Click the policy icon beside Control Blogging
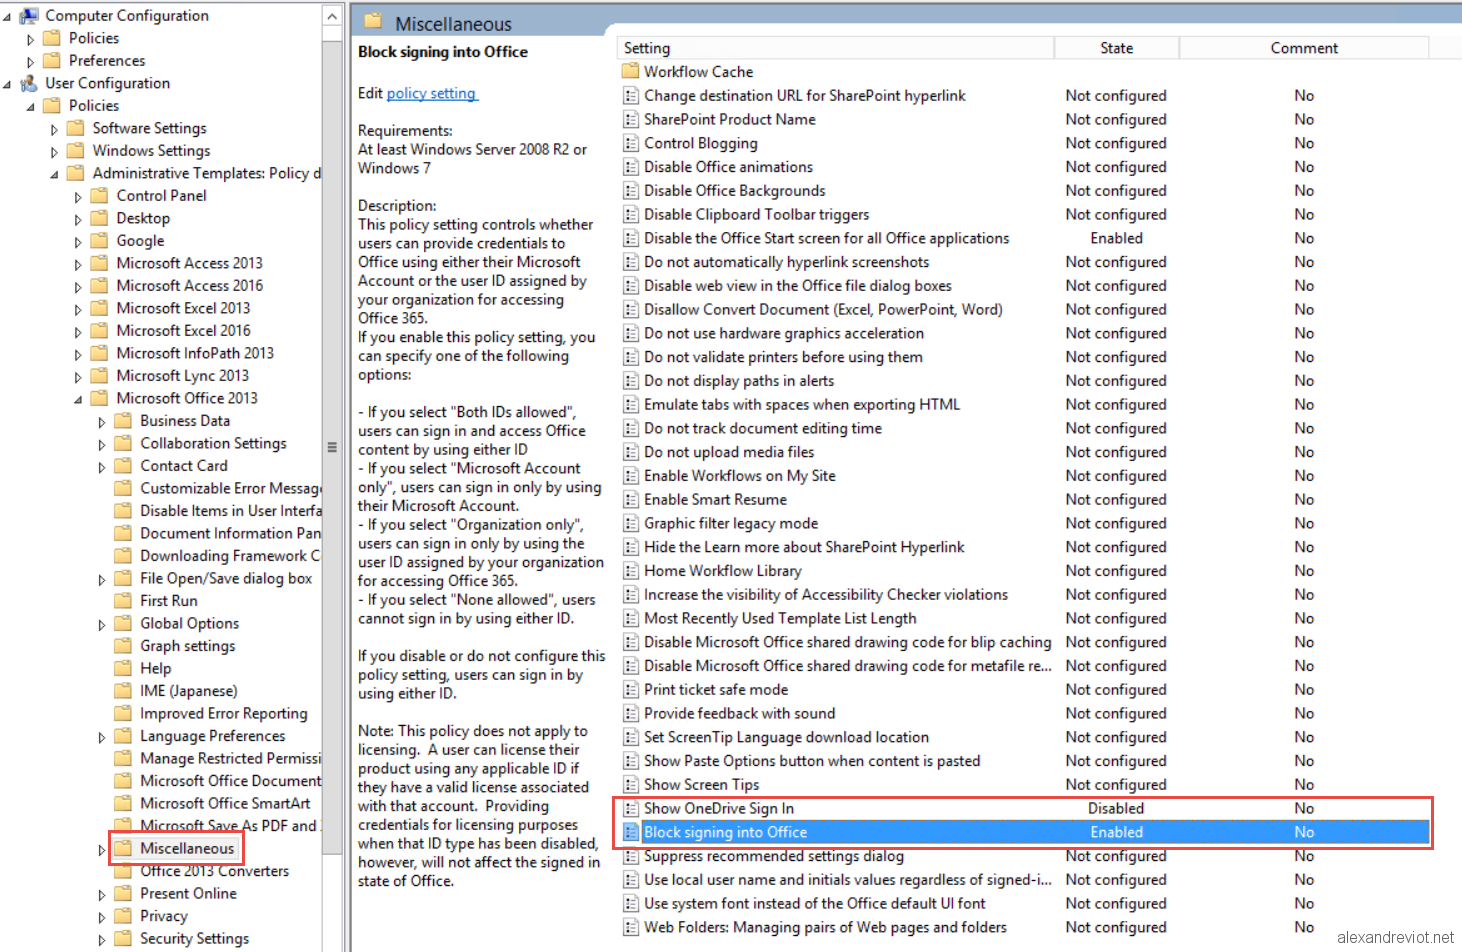This screenshot has width=1462, height=952. (x=630, y=143)
